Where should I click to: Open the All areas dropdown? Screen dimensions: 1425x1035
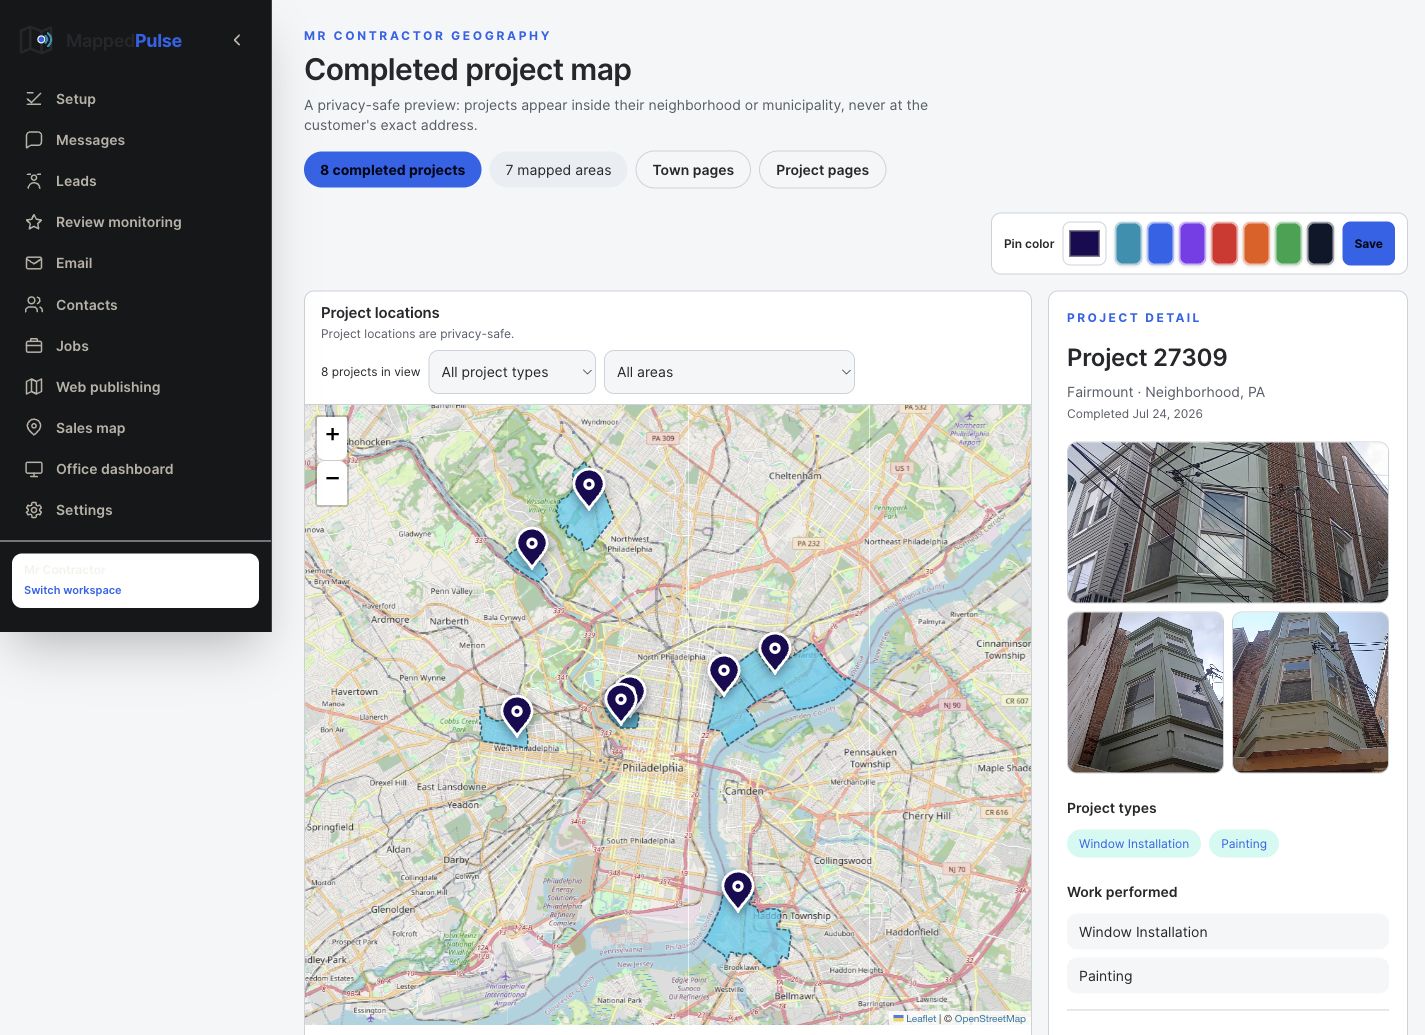click(729, 372)
